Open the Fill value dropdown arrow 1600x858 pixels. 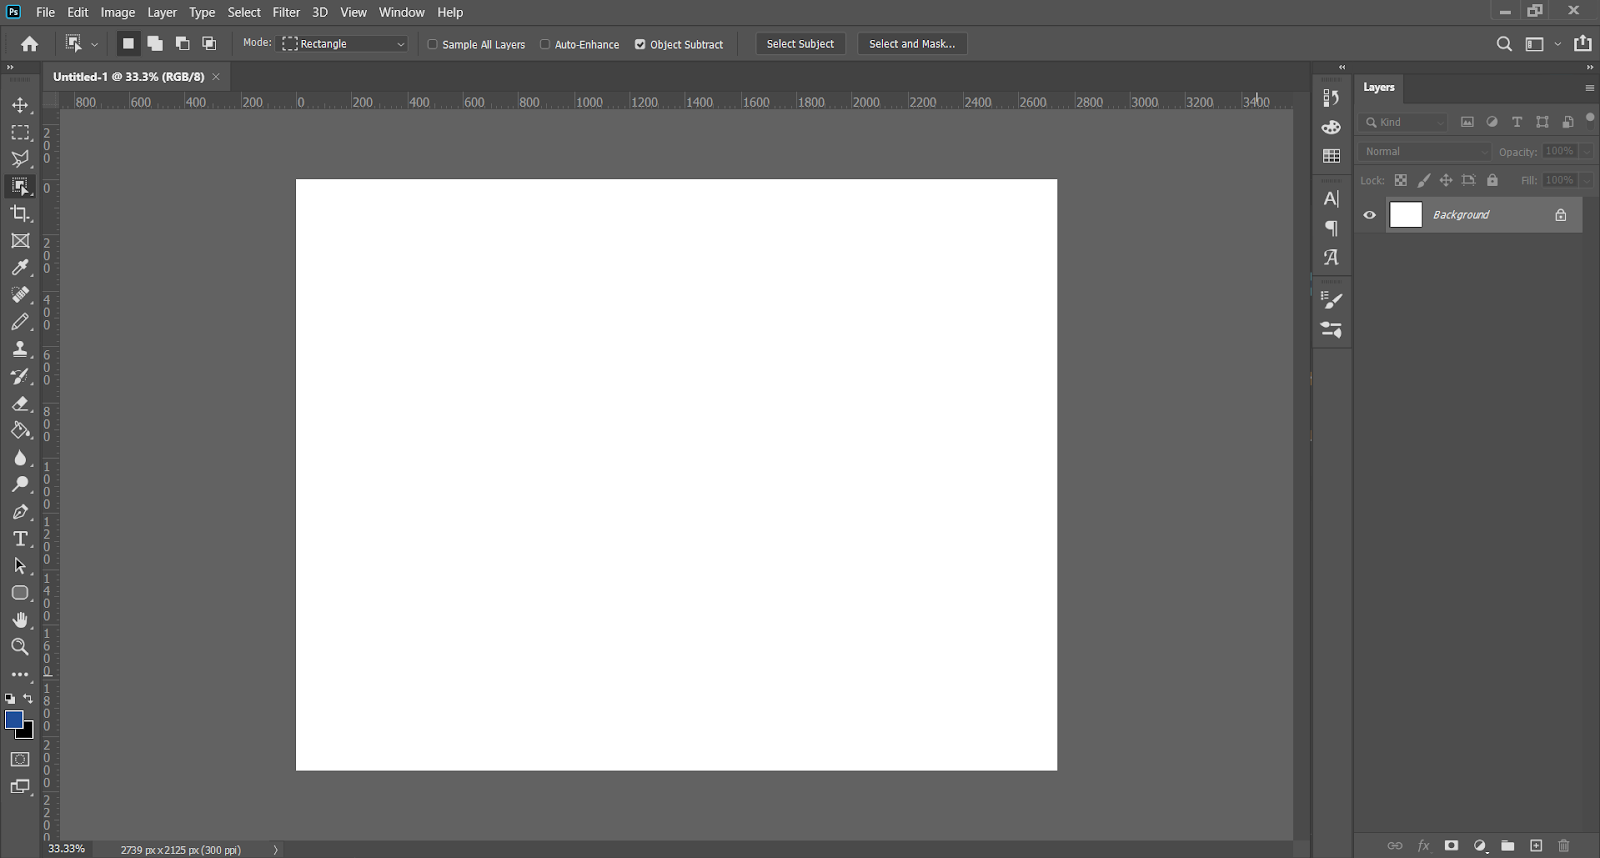click(1586, 180)
